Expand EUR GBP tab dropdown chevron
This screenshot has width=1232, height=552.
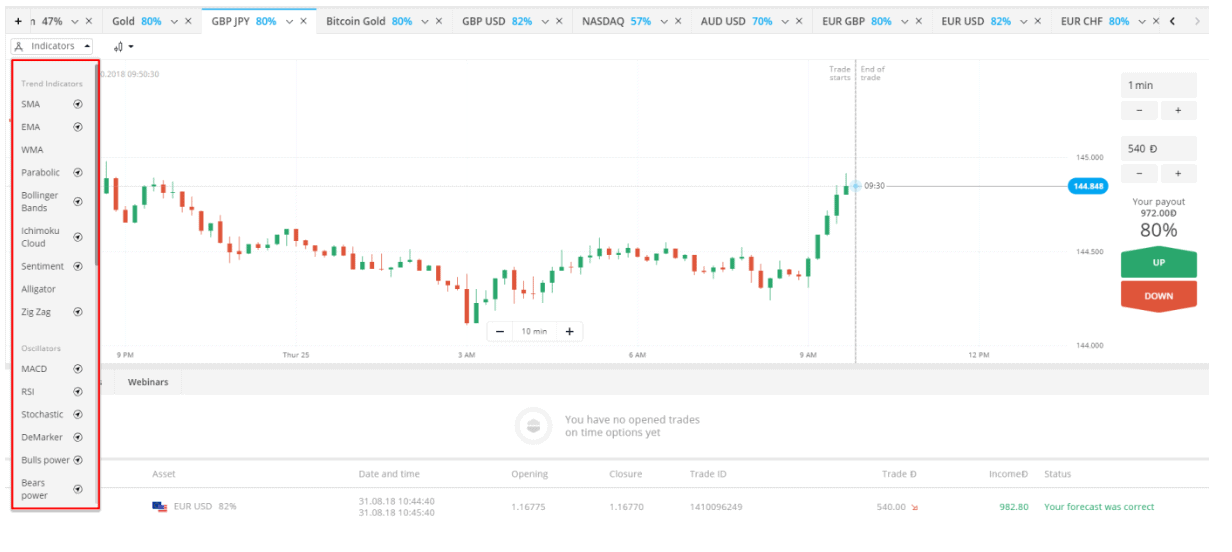pyautogui.click(x=905, y=21)
